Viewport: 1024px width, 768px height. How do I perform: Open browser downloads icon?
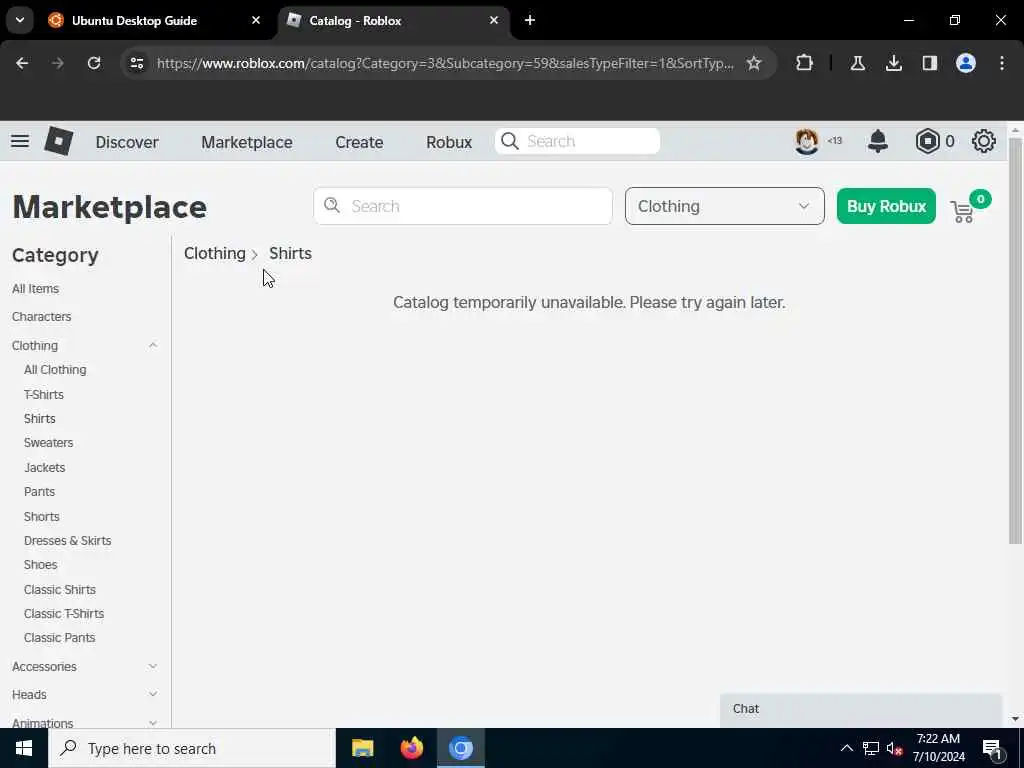coord(893,63)
